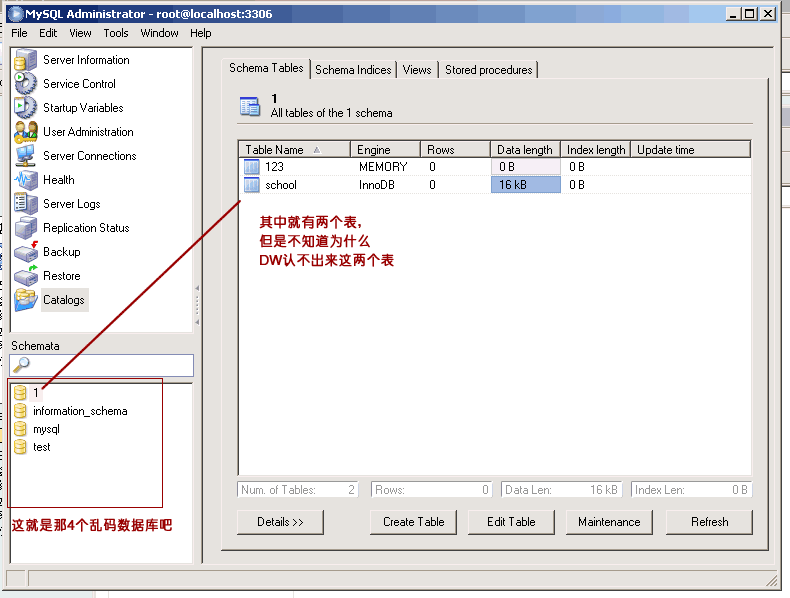Select the mysql database icon
The height and width of the screenshot is (598, 790).
(20, 429)
